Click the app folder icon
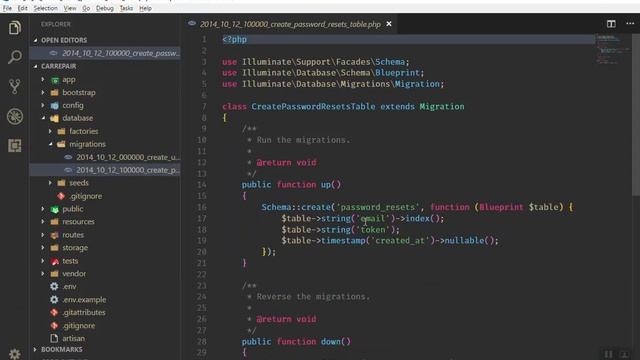Image resolution: width=640 pixels, height=360 pixels. tap(54, 80)
